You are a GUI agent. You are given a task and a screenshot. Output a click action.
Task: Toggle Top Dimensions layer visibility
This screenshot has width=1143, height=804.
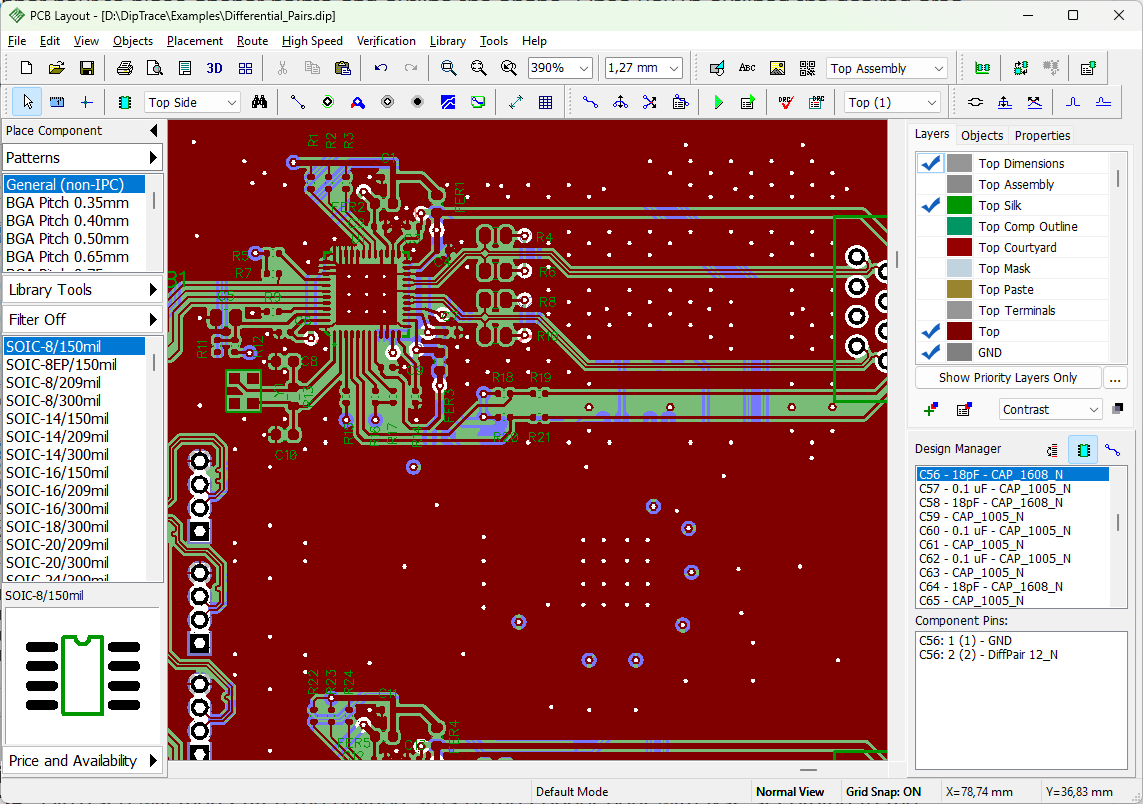930,163
